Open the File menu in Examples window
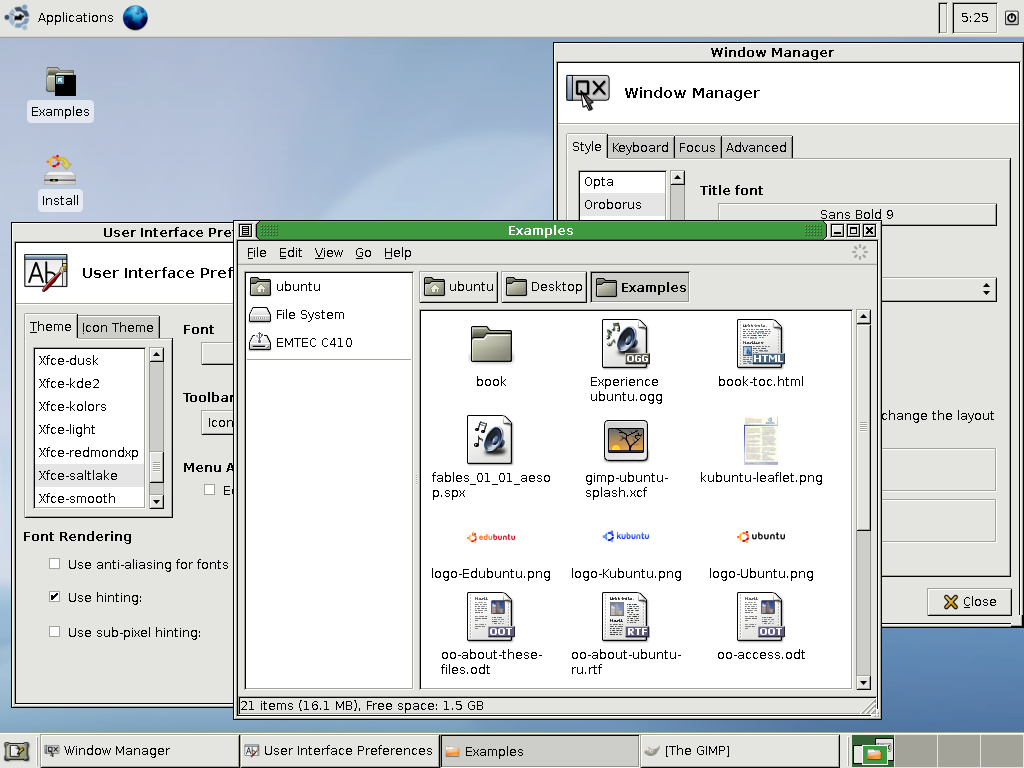This screenshot has width=1024, height=768. point(257,253)
